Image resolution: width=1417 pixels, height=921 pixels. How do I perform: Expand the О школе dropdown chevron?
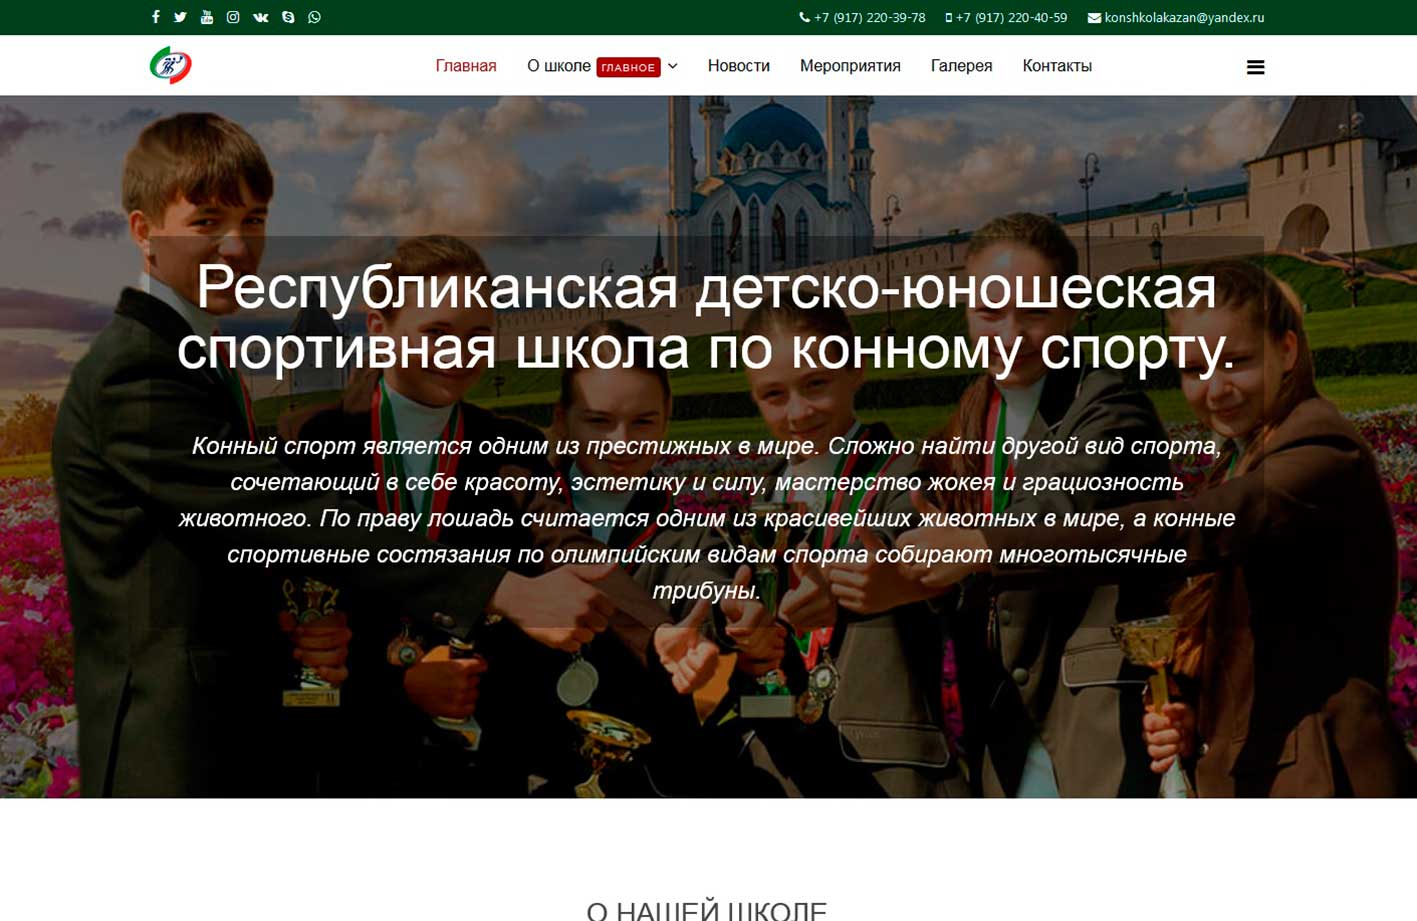[673, 66]
